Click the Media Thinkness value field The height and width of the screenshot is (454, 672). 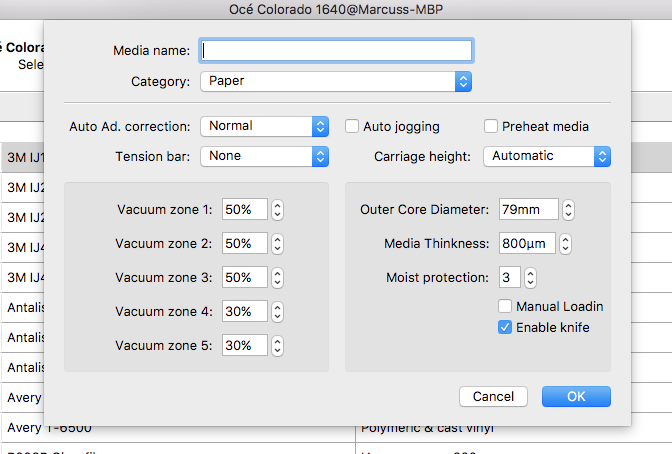tap(527, 244)
